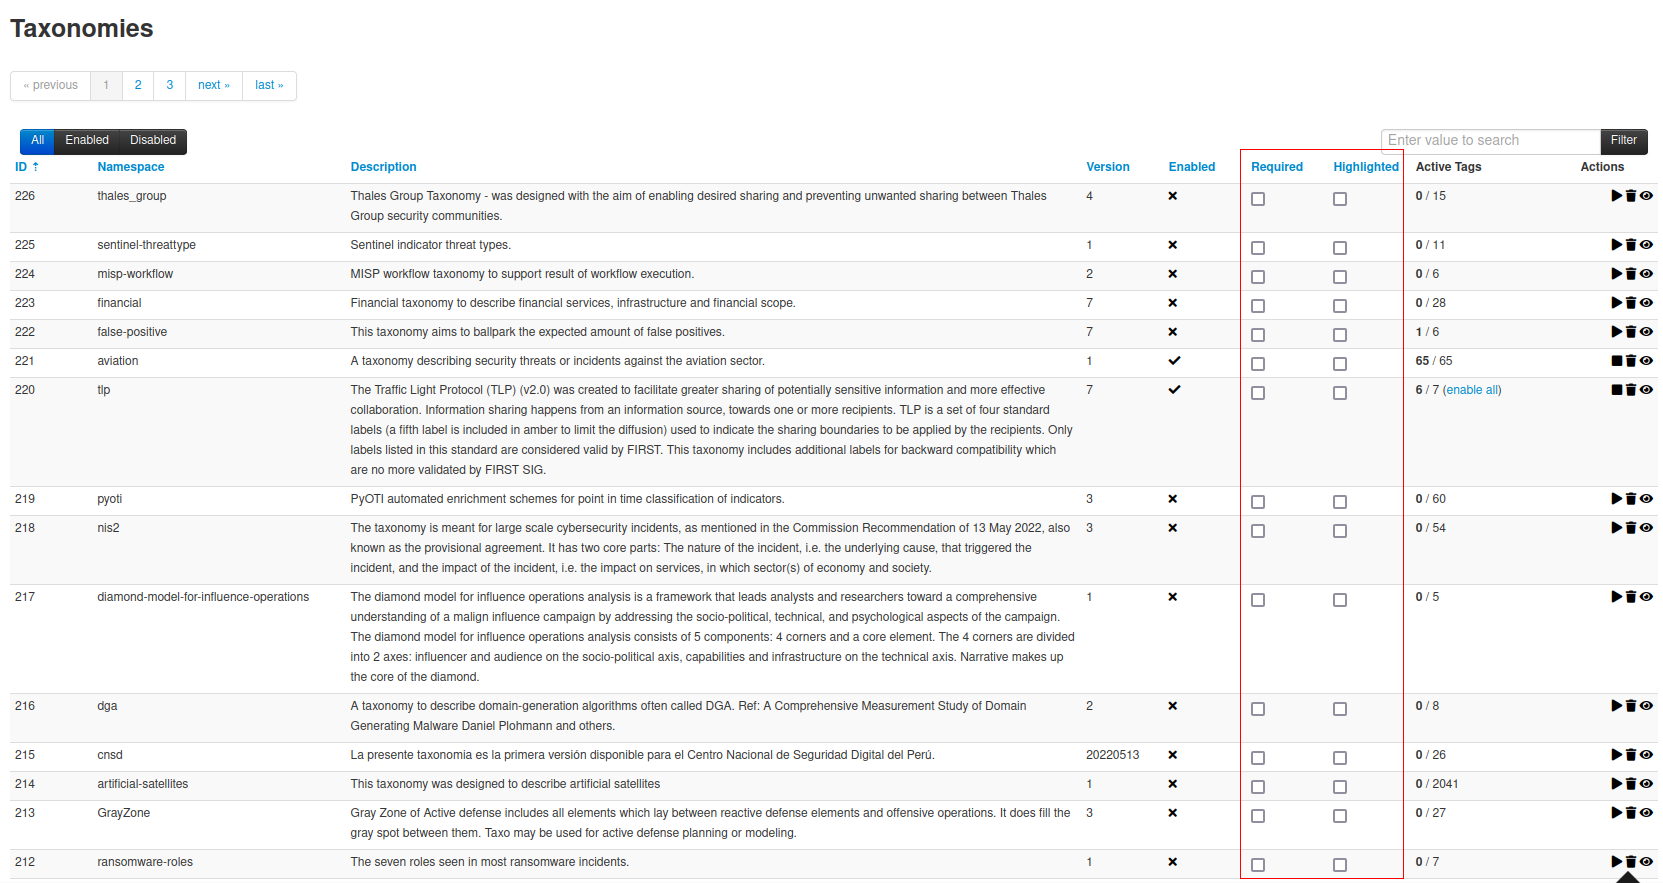This screenshot has width=1663, height=883.
Task: Select the '20220513' version cell
Action: [x=1112, y=755]
